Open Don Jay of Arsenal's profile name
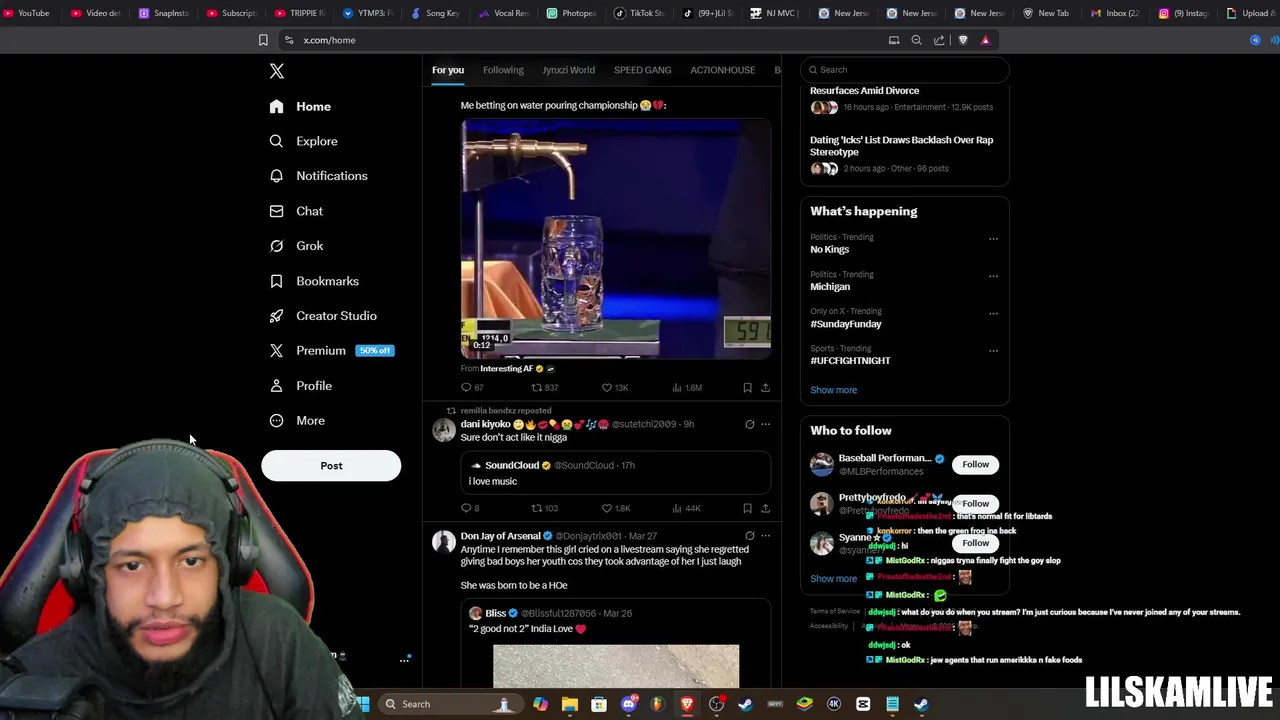Viewport: 1280px width, 720px height. (x=500, y=536)
